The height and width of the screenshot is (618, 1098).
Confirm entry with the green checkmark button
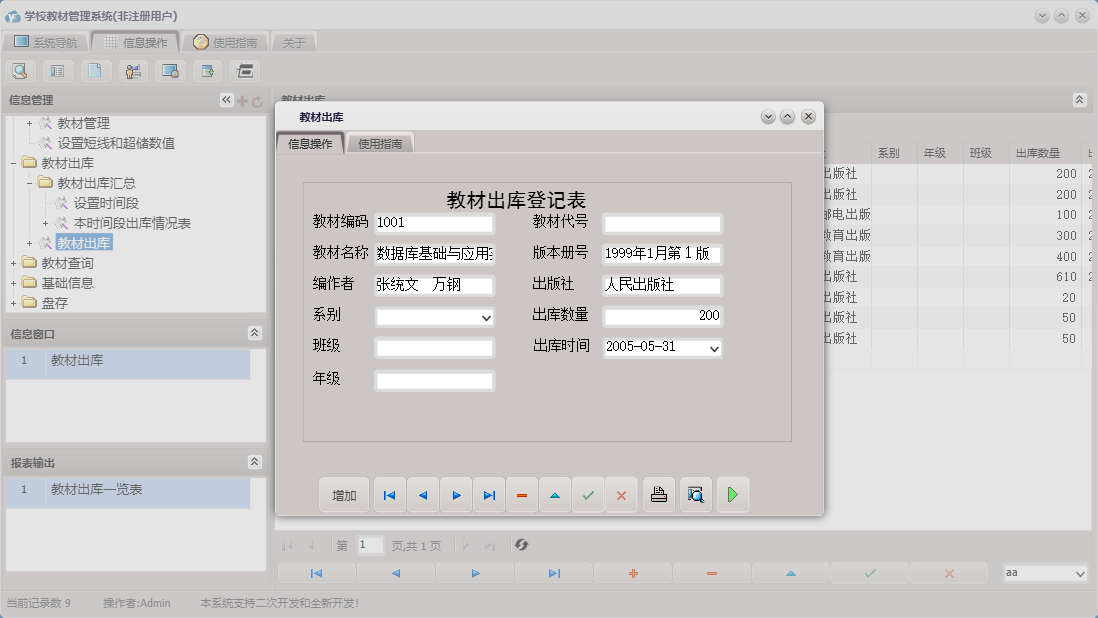588,493
